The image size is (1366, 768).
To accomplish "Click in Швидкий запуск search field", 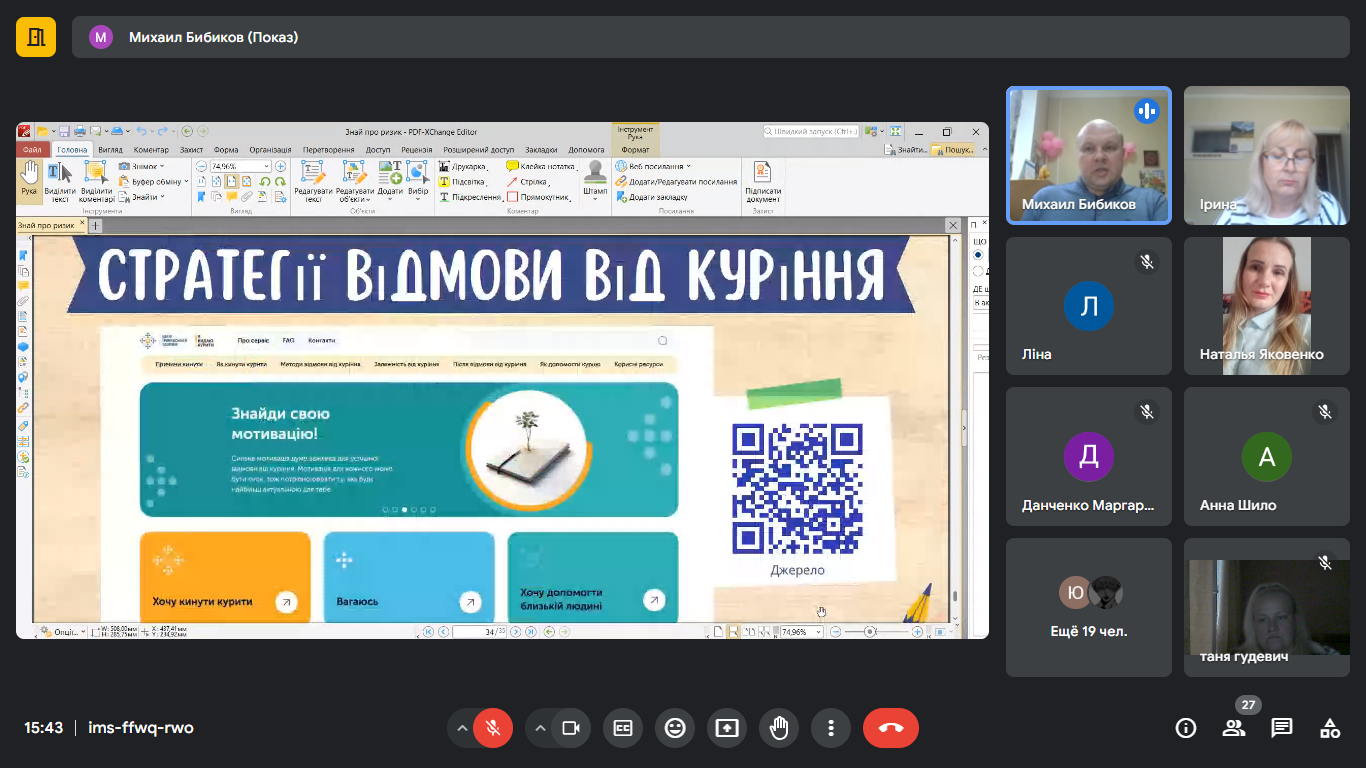I will (811, 131).
